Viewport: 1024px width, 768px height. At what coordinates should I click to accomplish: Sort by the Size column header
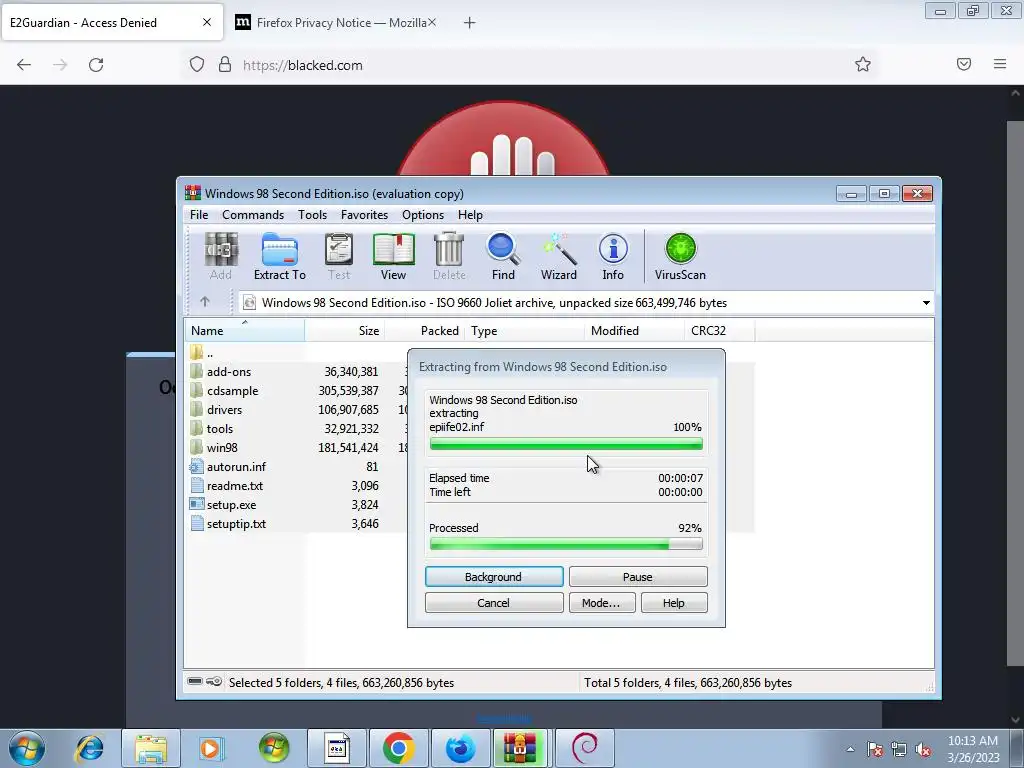344,330
